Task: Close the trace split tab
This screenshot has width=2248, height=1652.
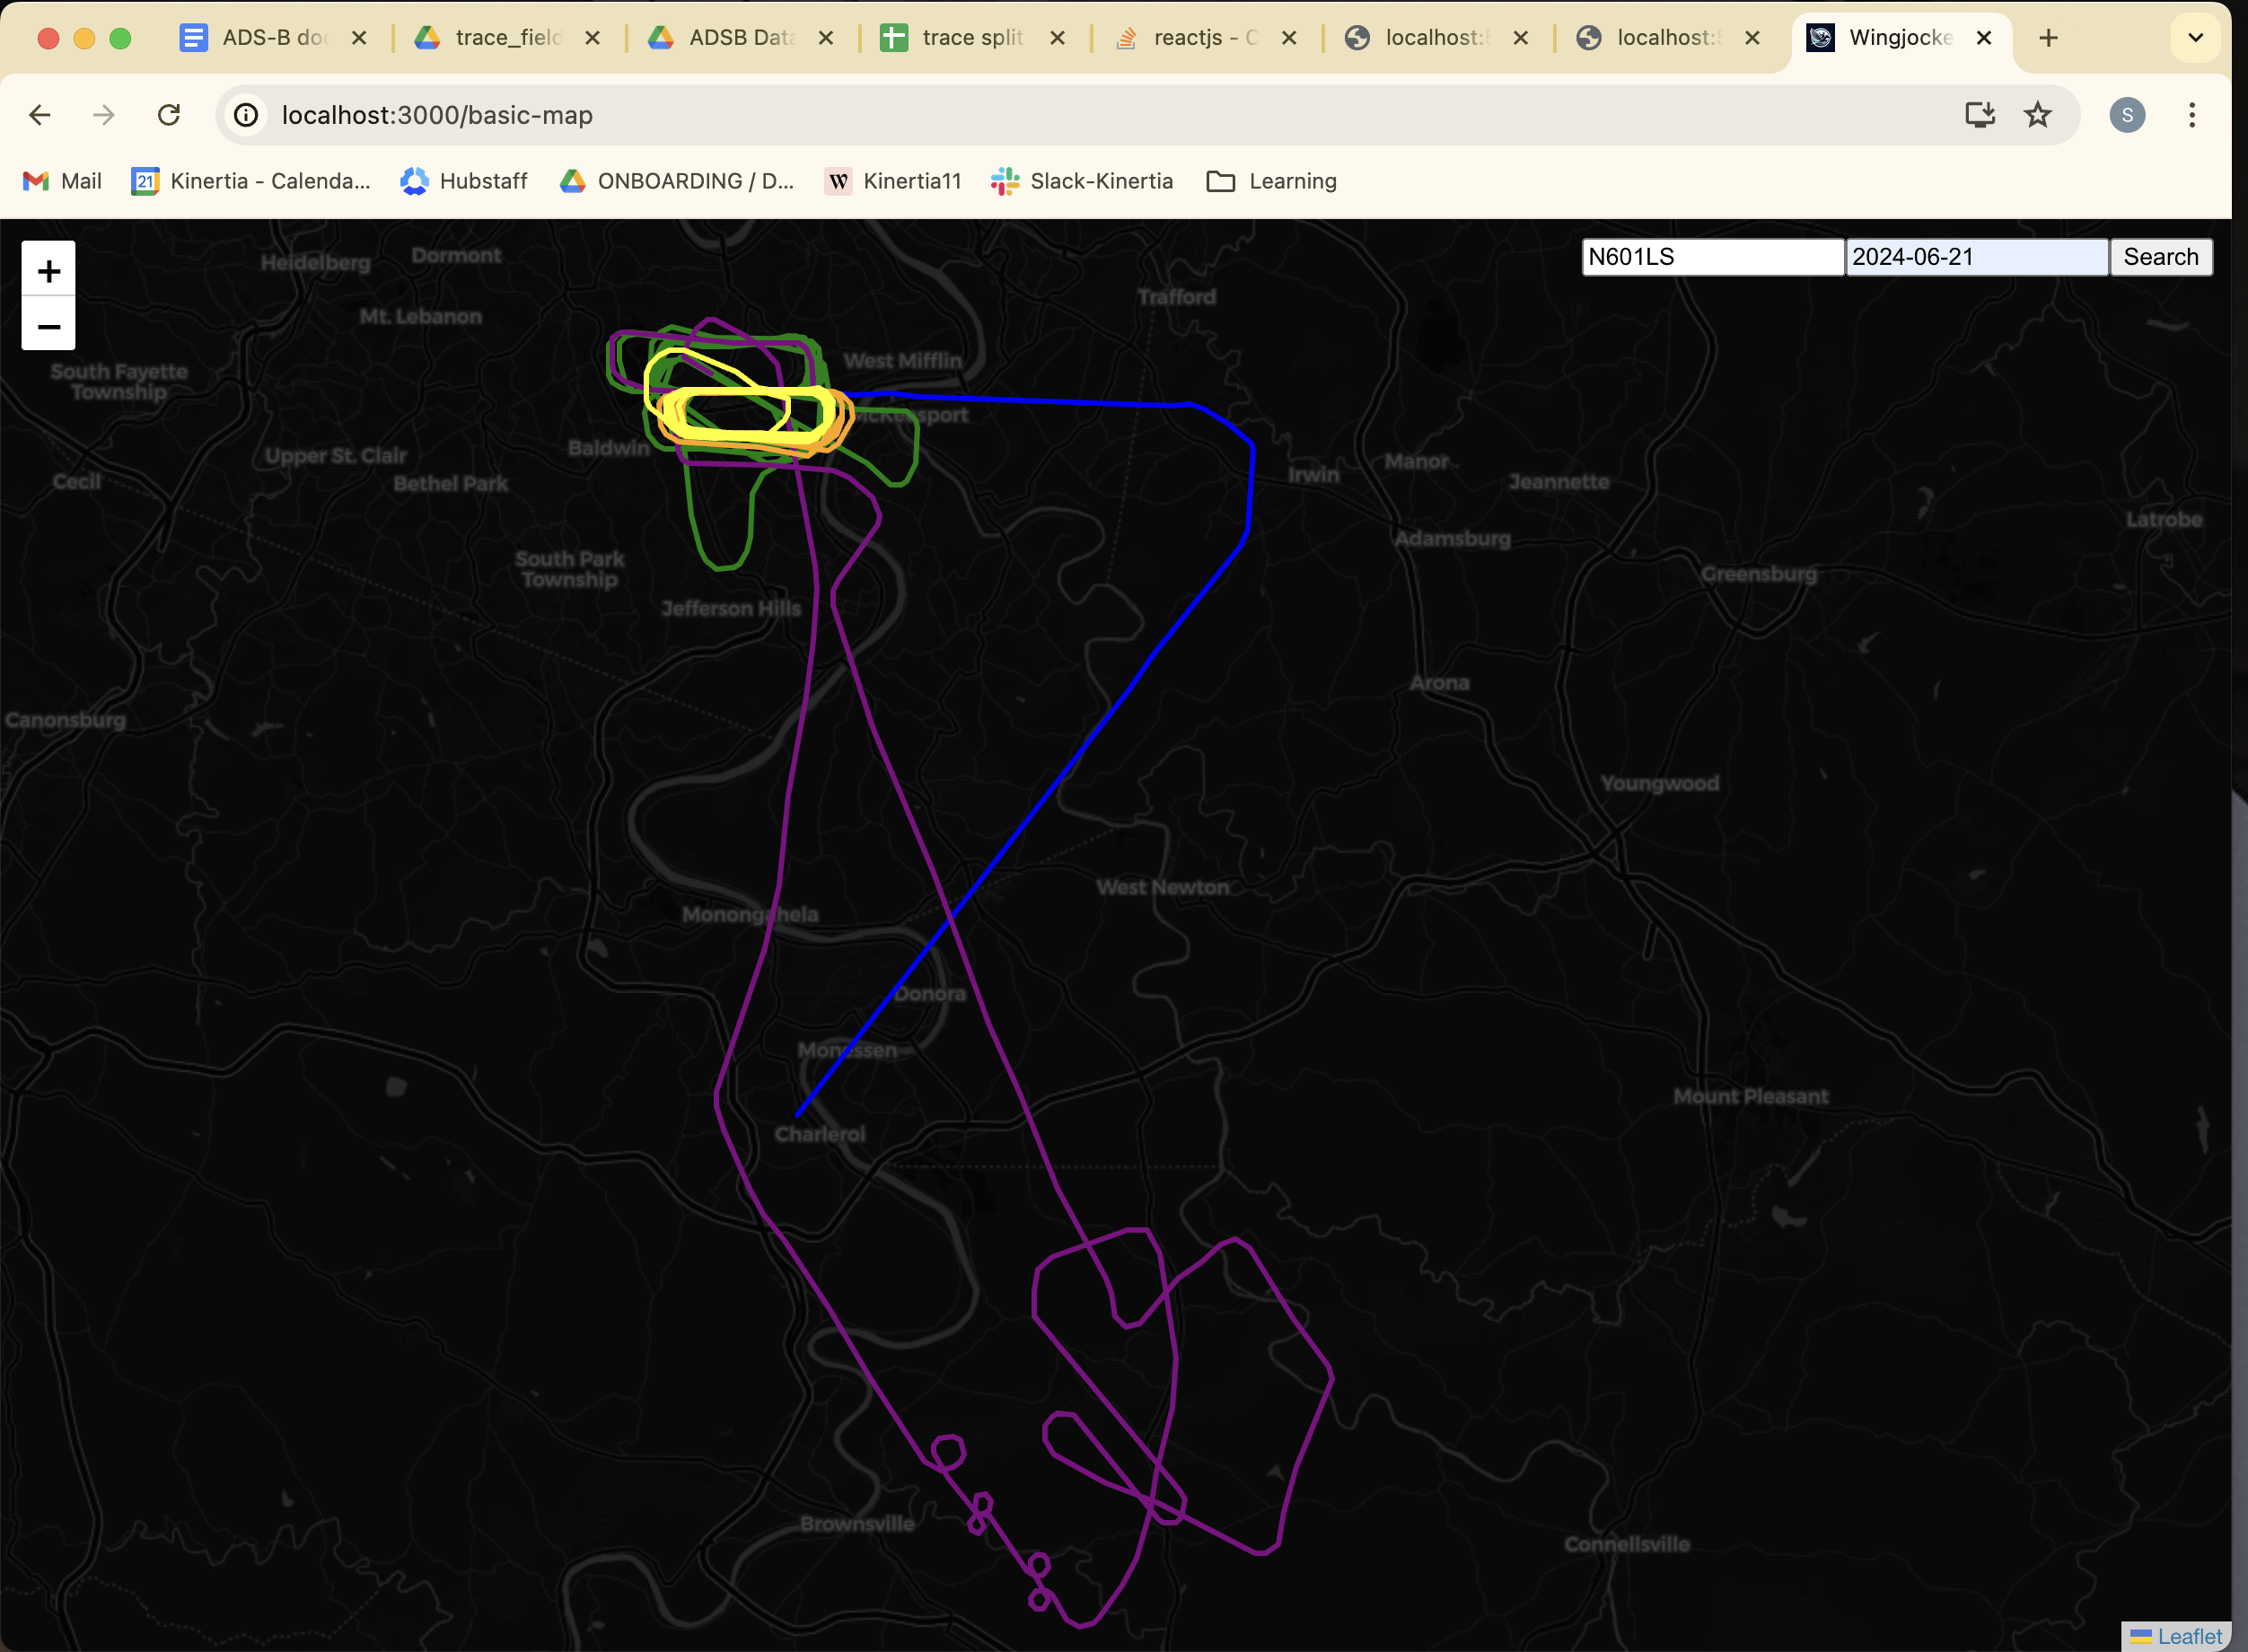Action: point(1057,38)
